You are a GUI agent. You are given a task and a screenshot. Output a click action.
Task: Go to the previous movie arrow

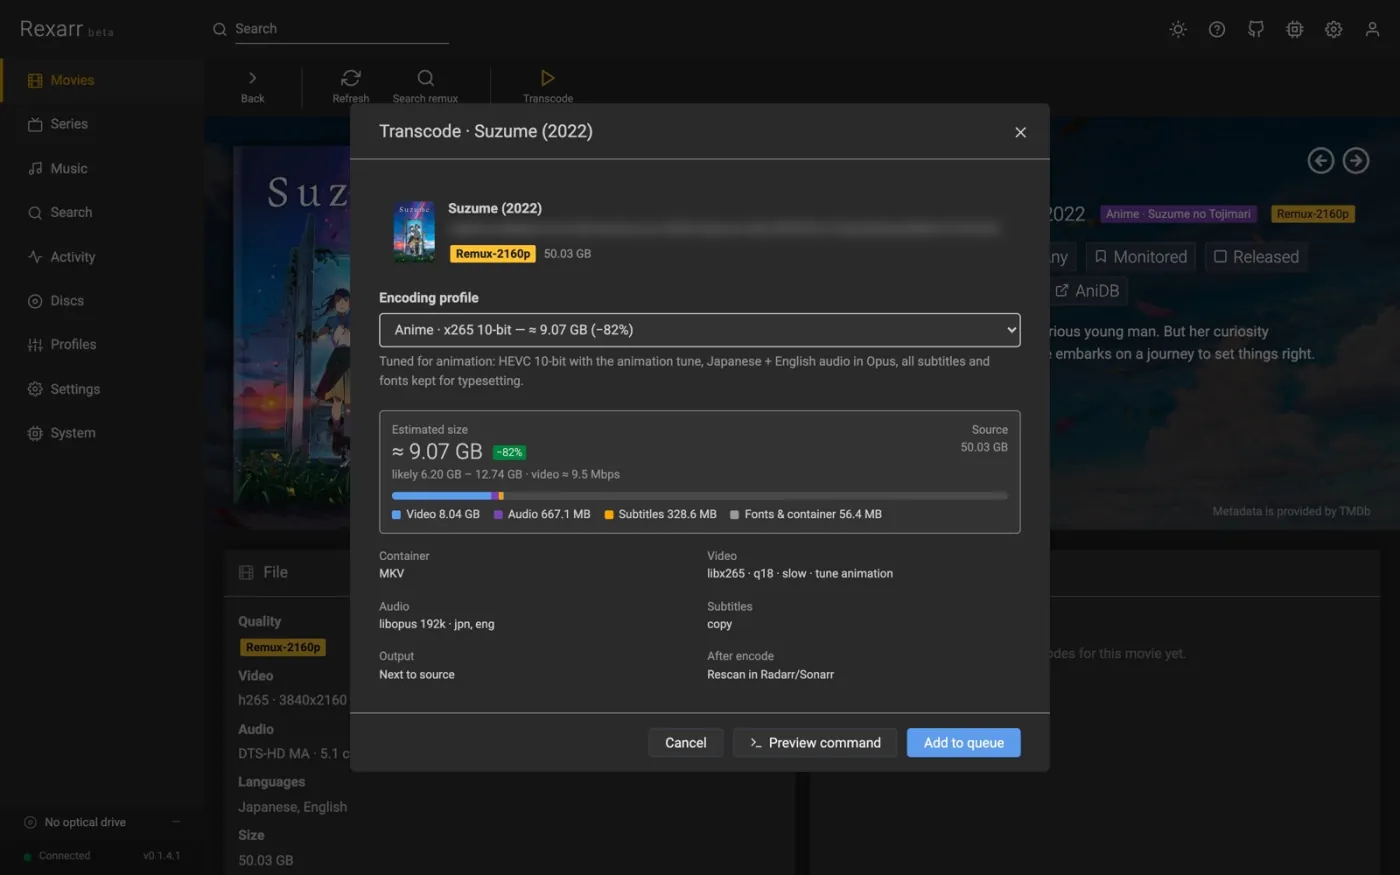click(1321, 160)
